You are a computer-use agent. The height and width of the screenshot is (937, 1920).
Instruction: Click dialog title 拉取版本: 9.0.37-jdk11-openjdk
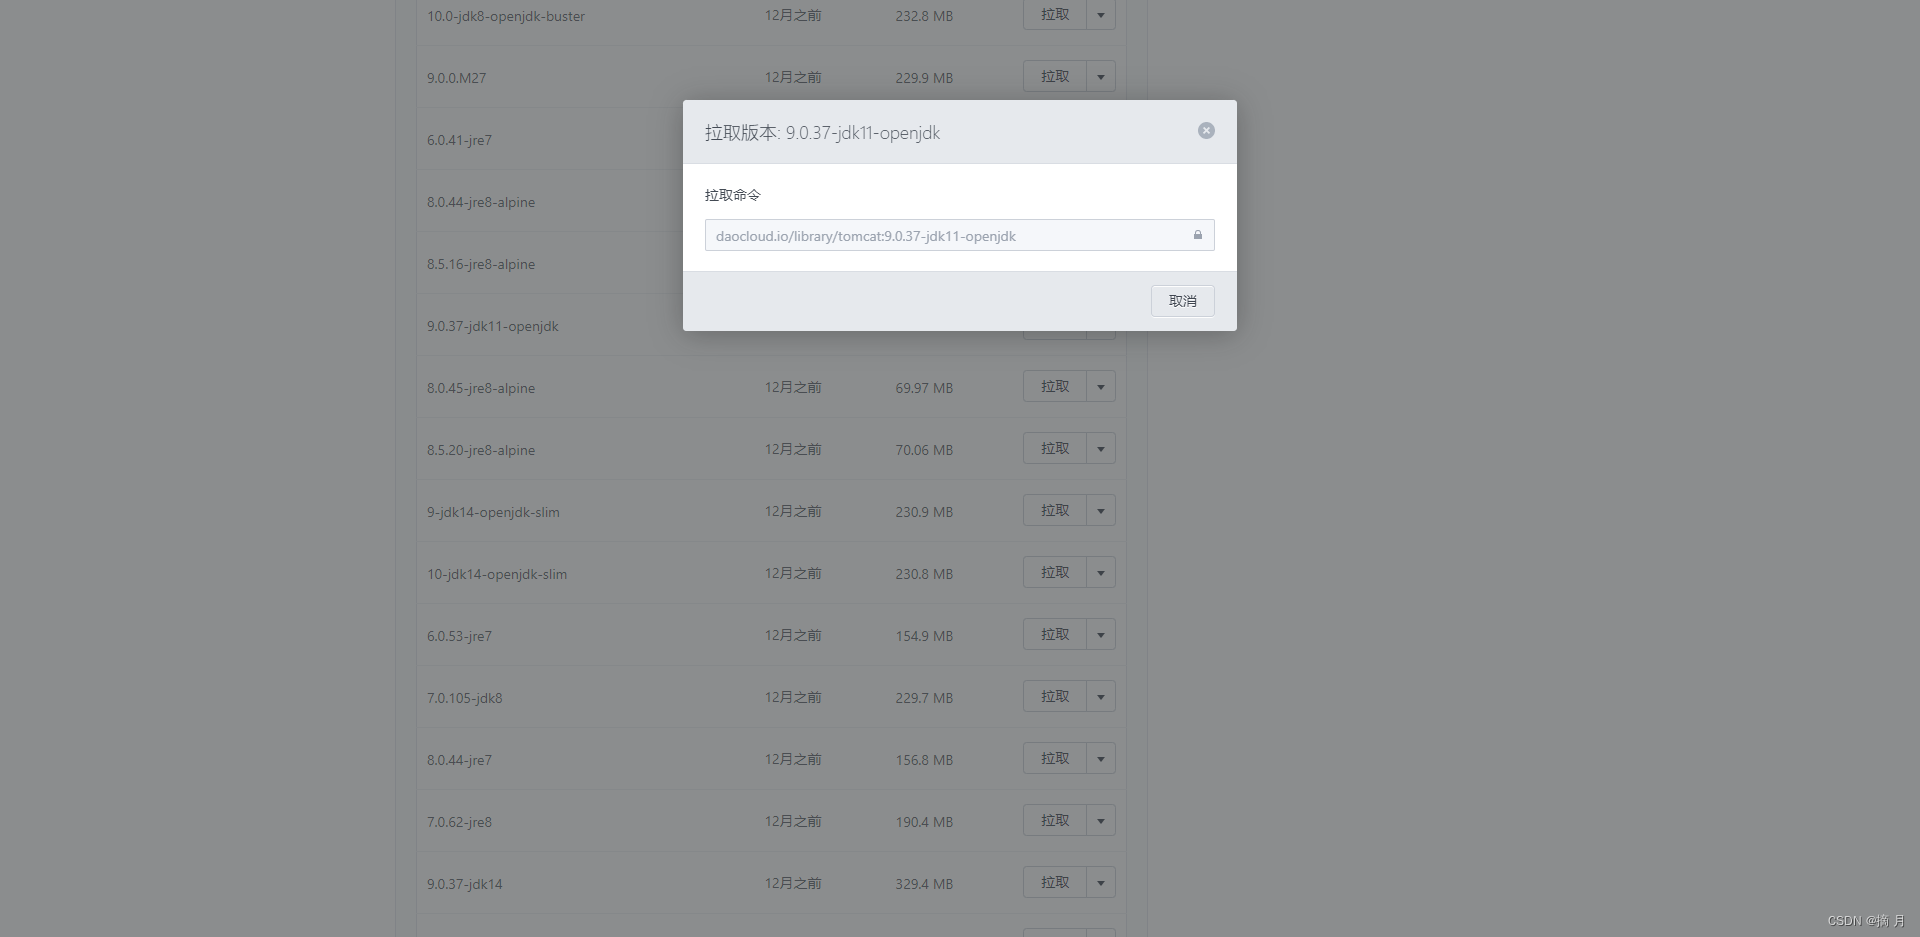coord(822,133)
